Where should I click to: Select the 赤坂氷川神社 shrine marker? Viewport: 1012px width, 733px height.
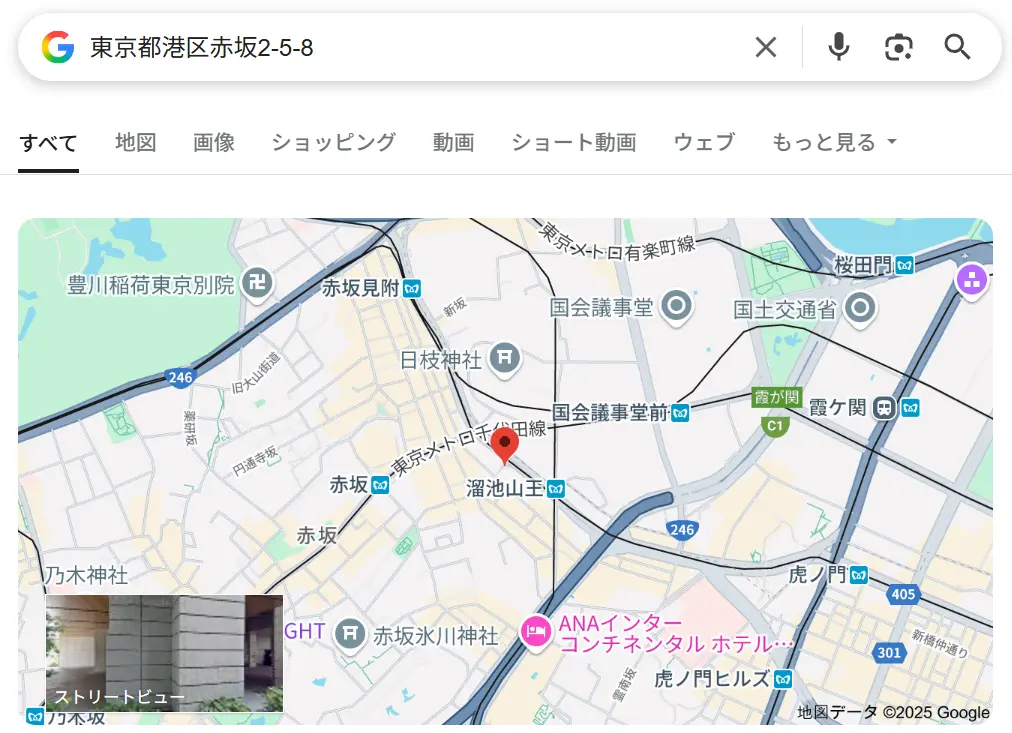[x=349, y=635]
